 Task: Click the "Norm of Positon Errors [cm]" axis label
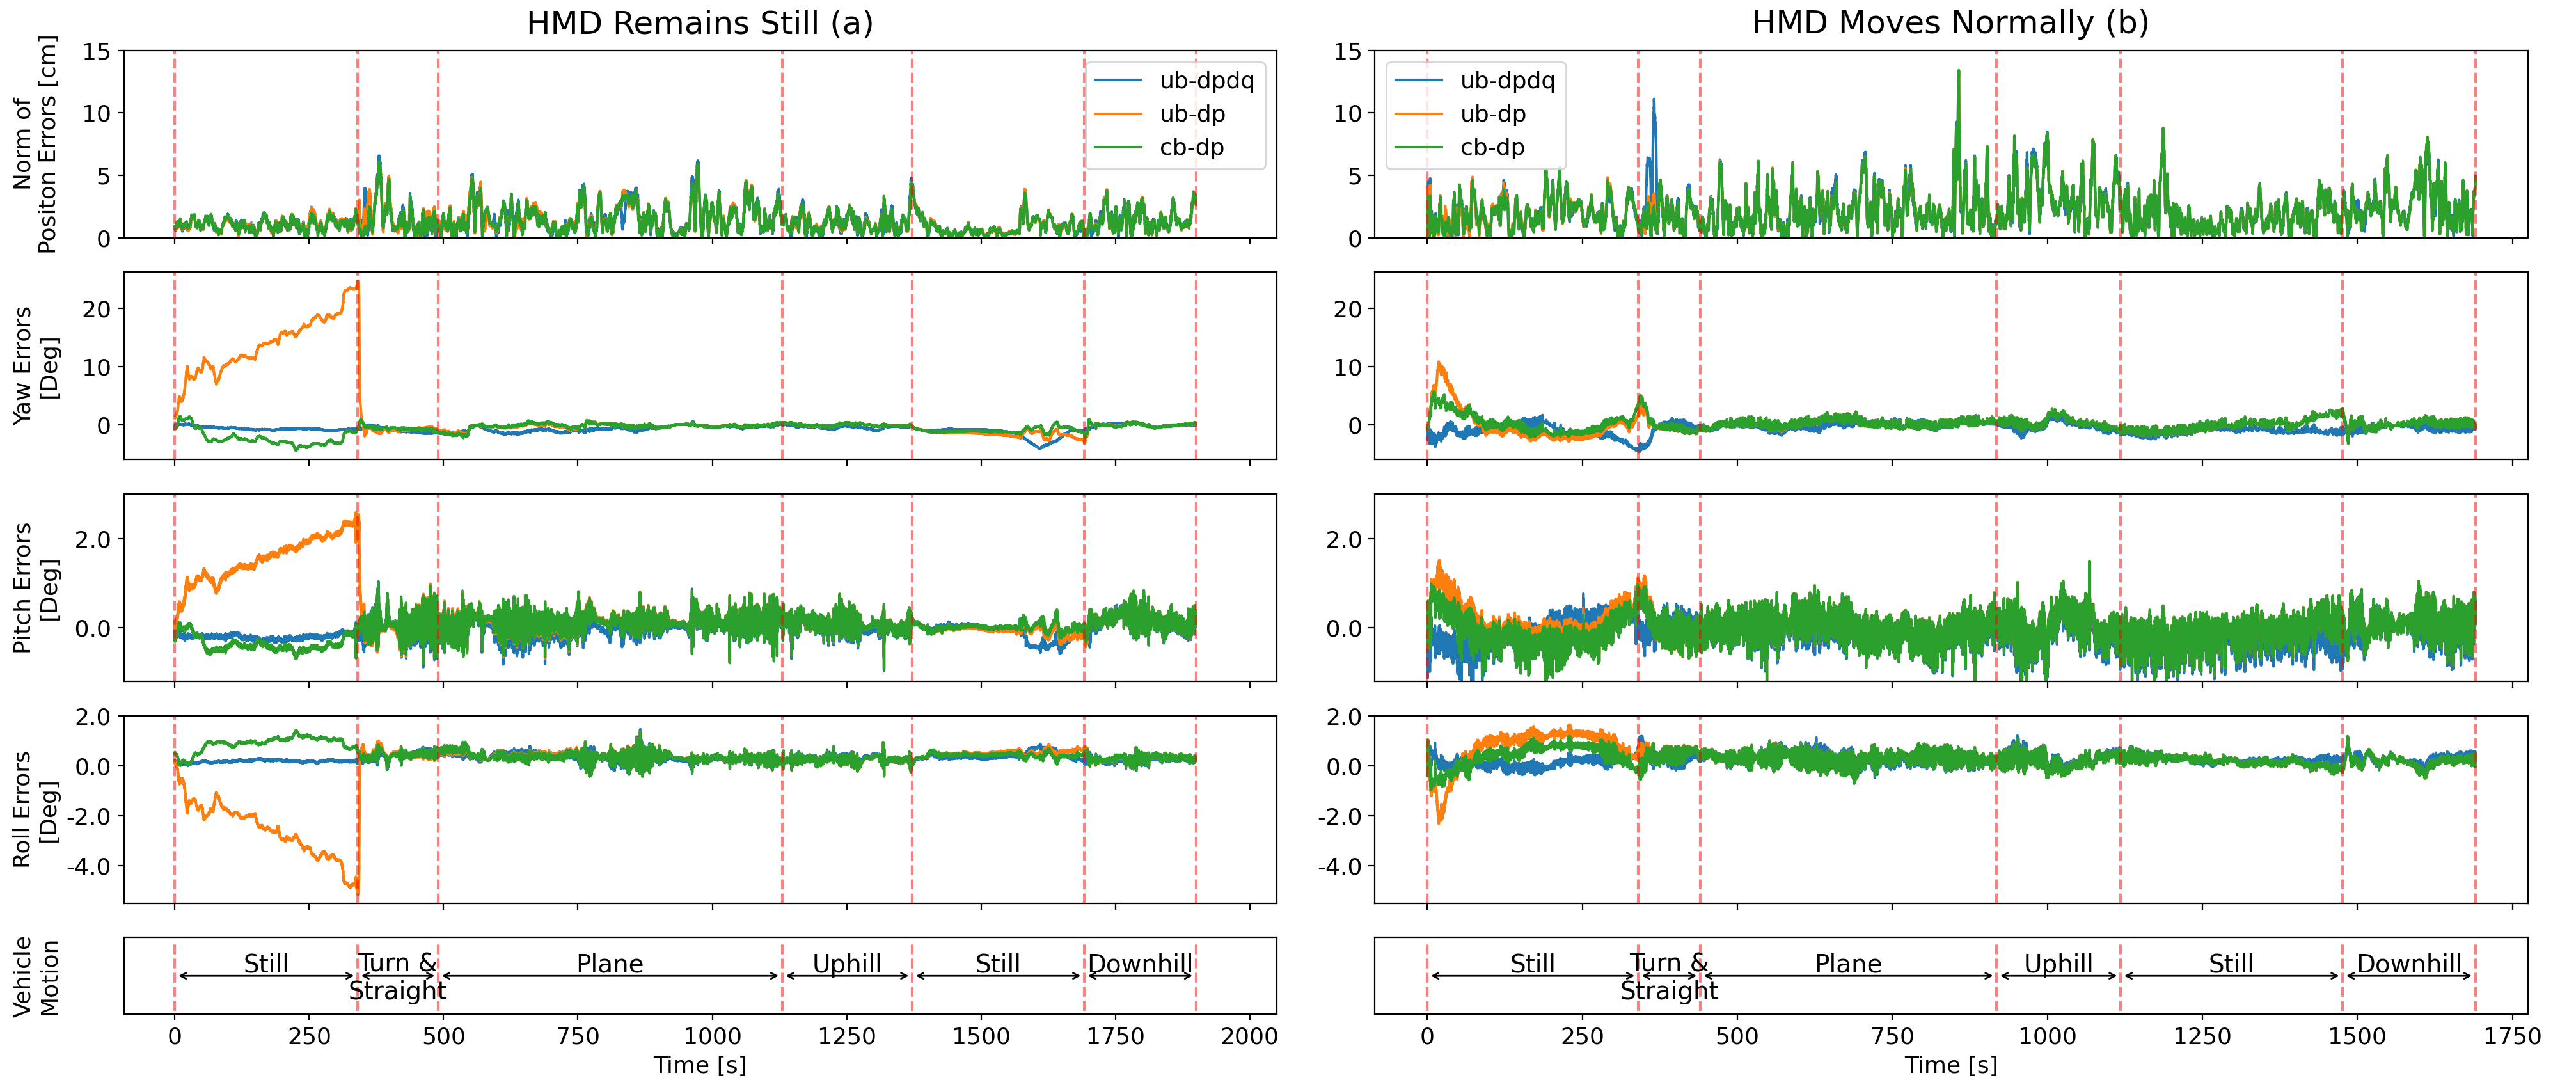(x=35, y=144)
